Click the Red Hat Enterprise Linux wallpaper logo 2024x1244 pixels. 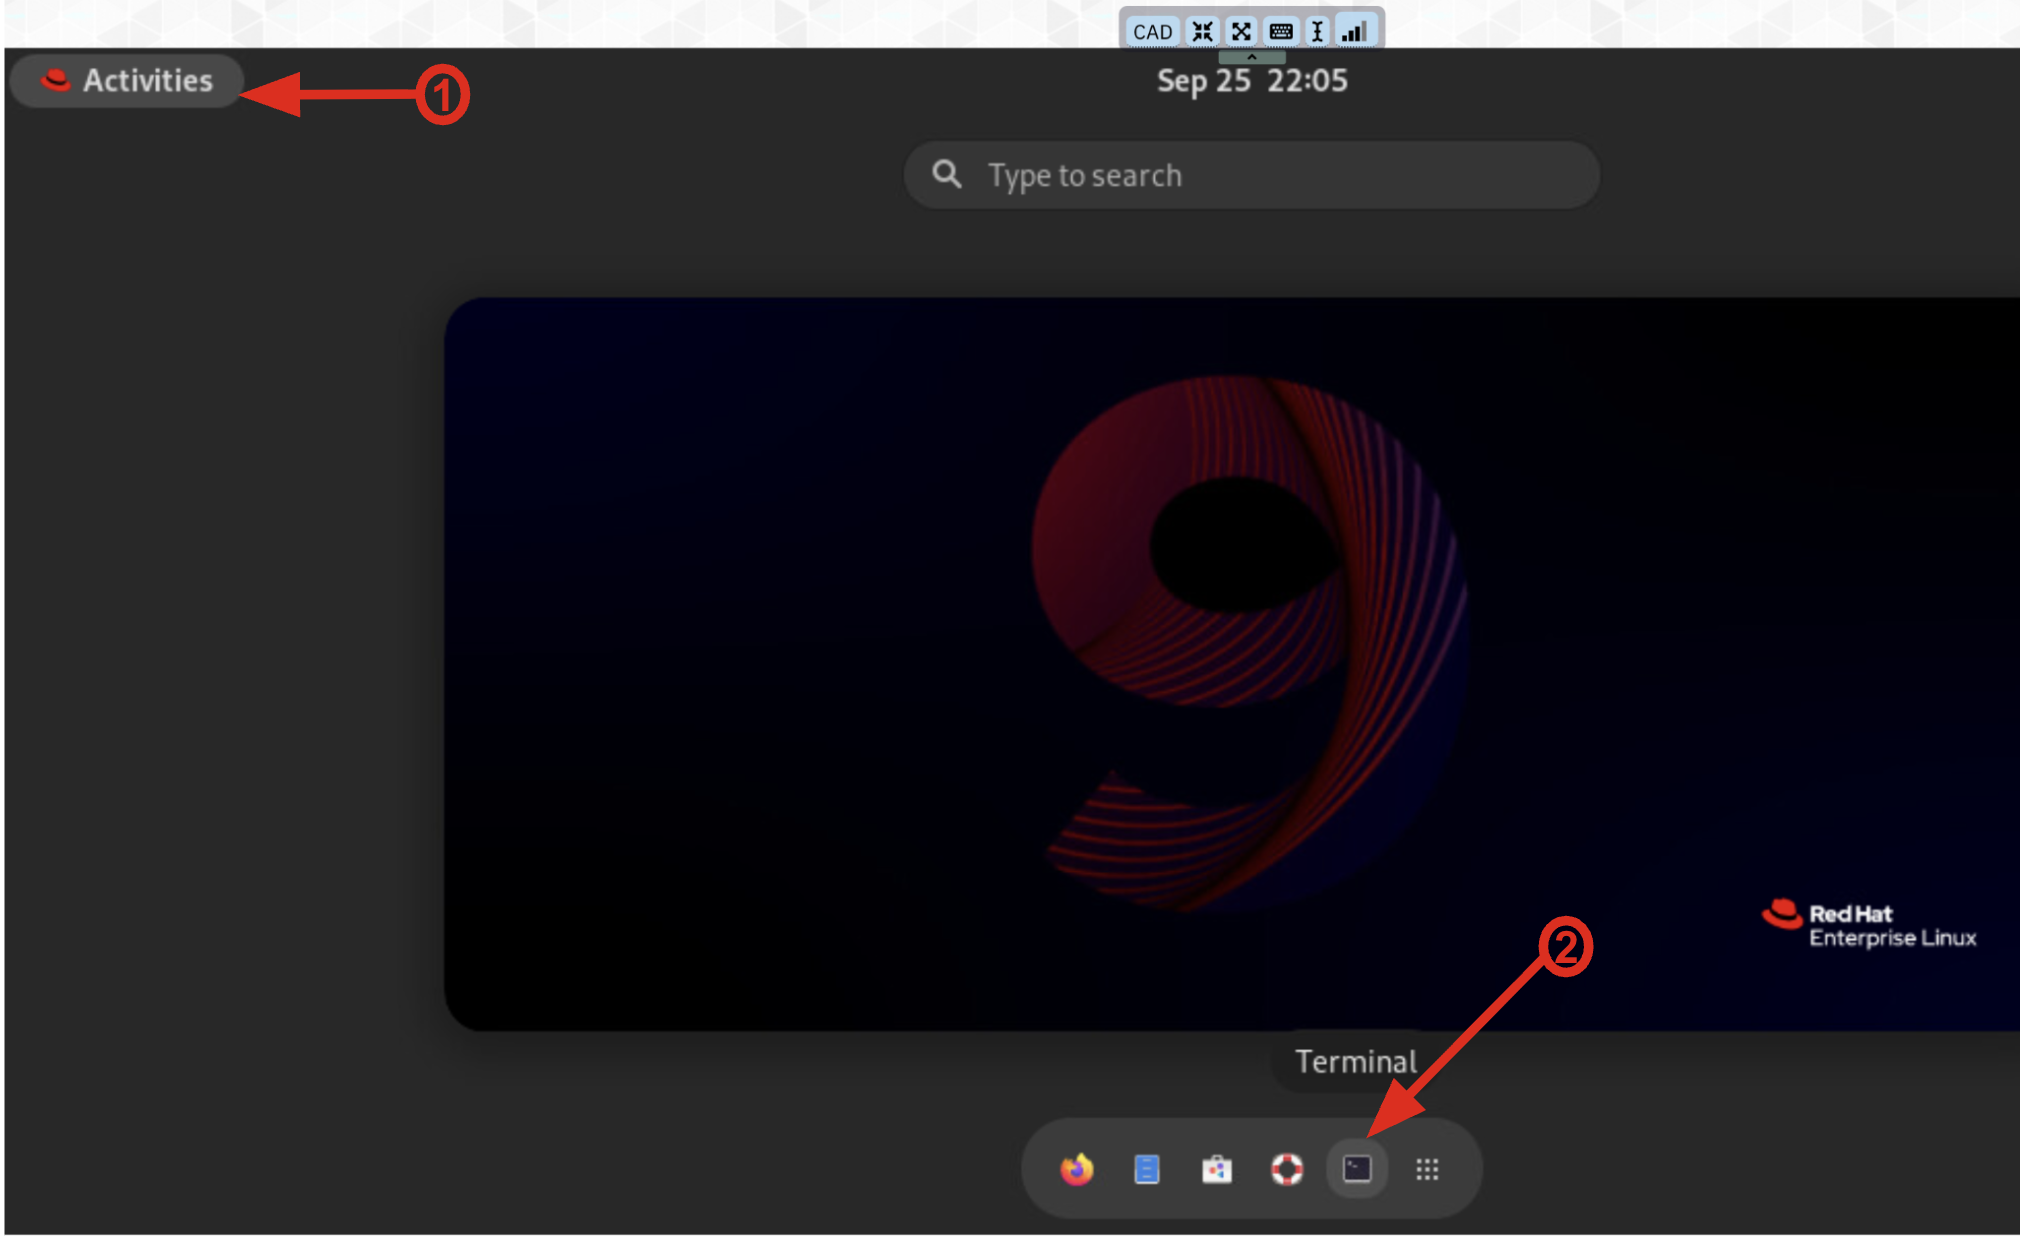point(1869,925)
